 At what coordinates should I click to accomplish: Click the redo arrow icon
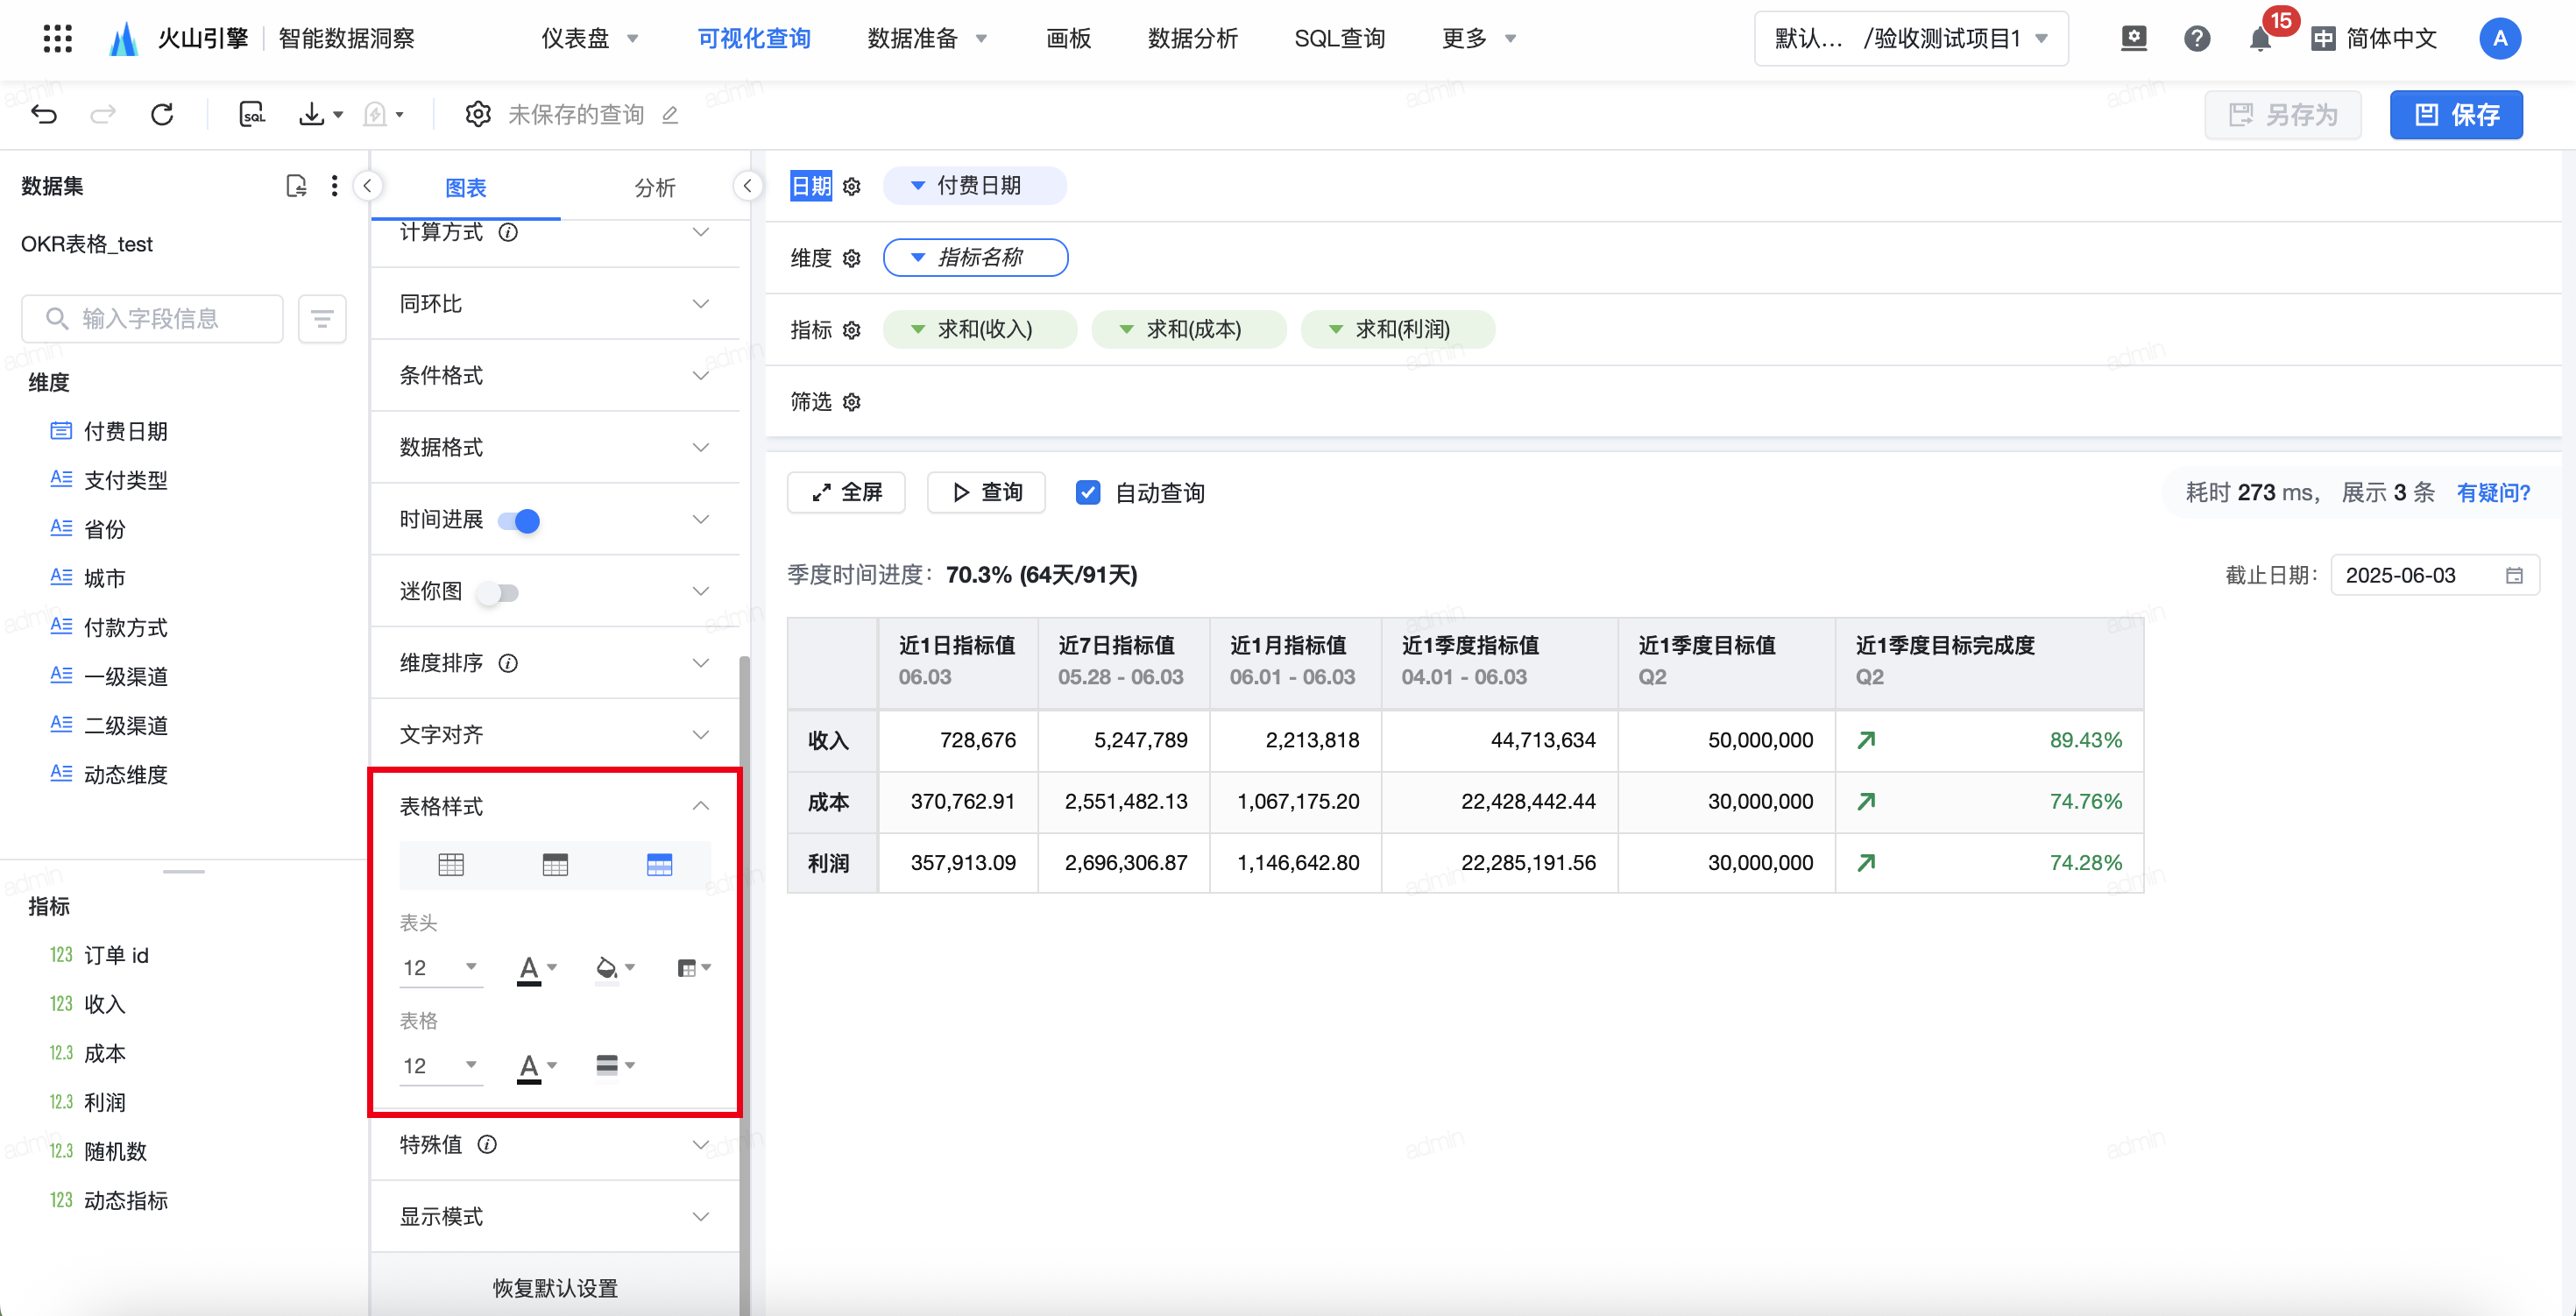coord(102,114)
